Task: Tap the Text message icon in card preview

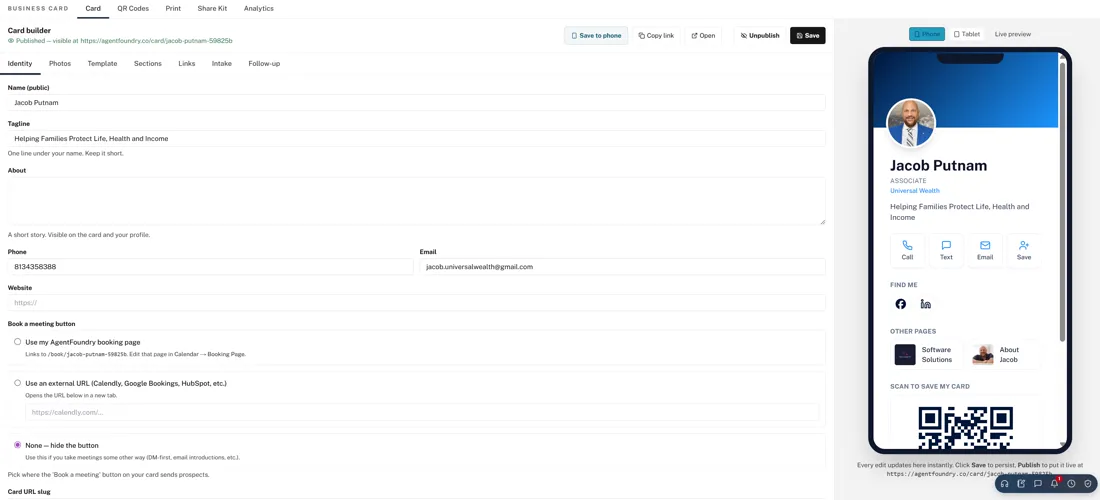Action: (x=946, y=250)
